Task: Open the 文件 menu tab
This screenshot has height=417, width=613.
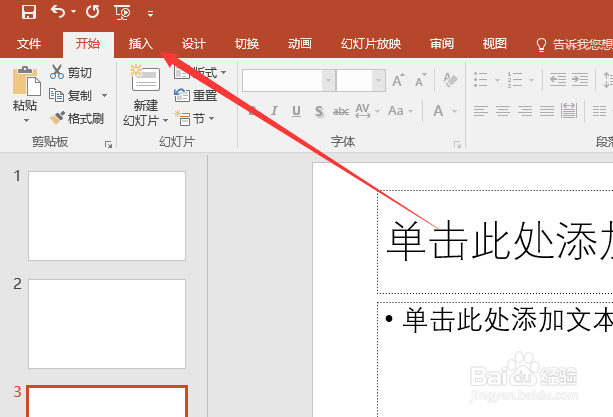Action: point(29,44)
